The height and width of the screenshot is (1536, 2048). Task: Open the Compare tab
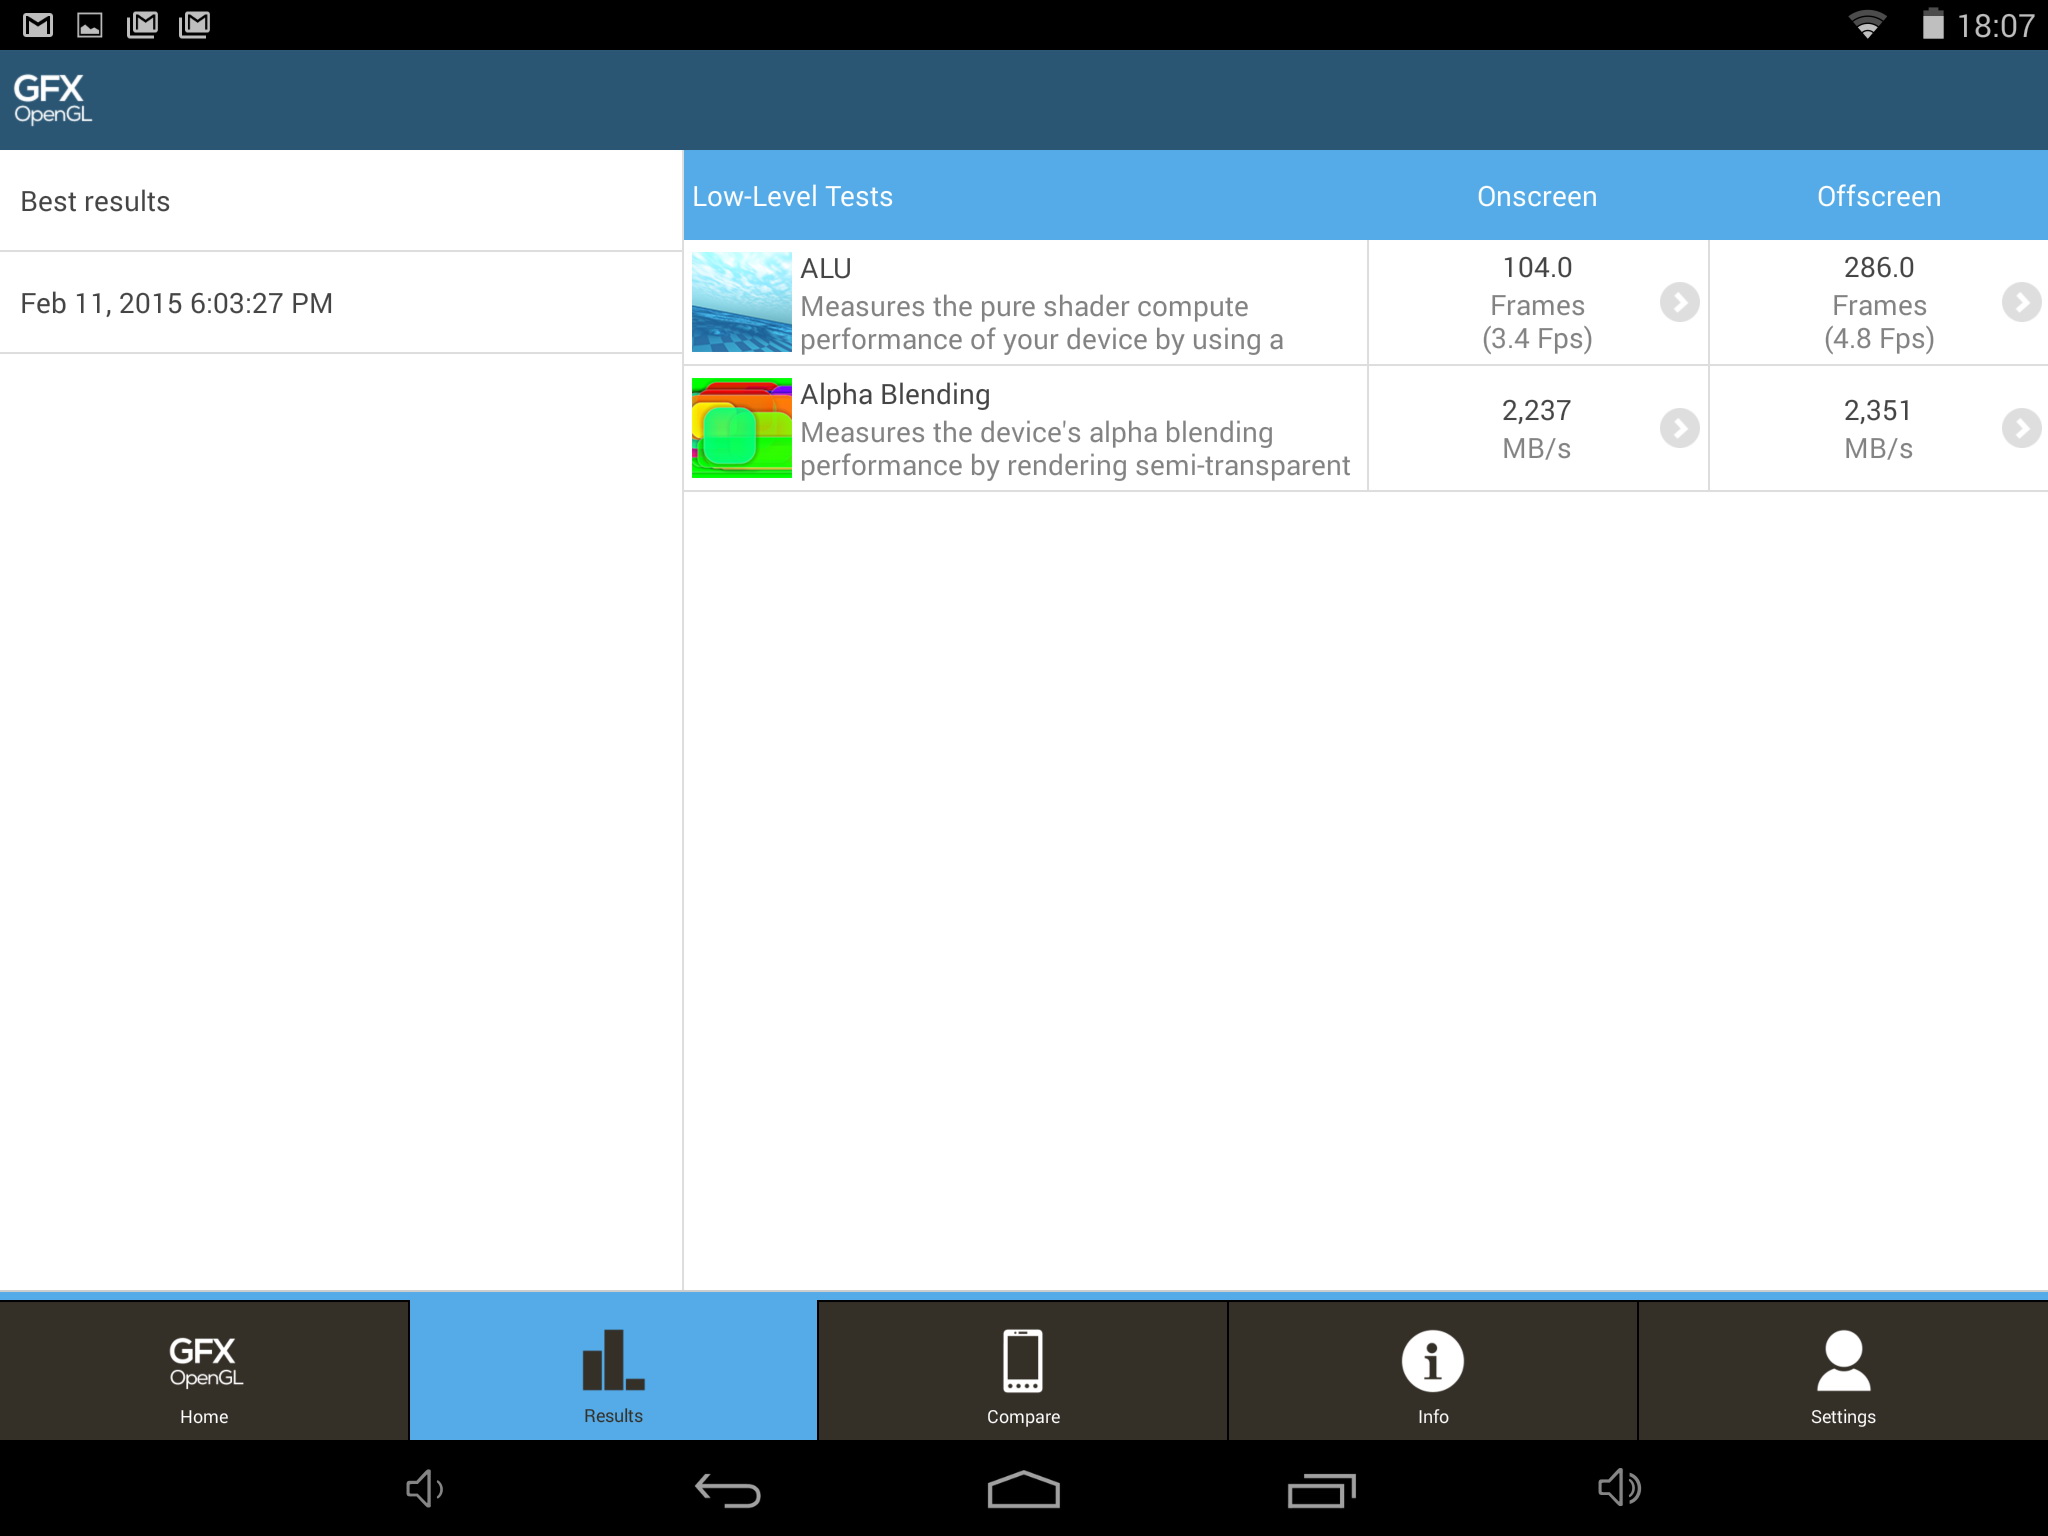point(1023,1370)
